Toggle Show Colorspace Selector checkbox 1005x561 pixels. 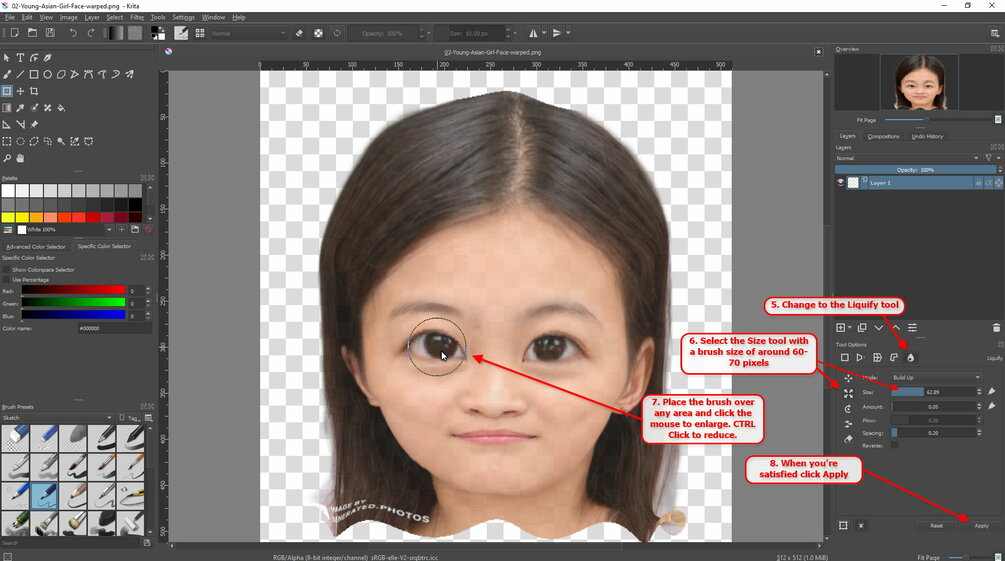(6, 270)
